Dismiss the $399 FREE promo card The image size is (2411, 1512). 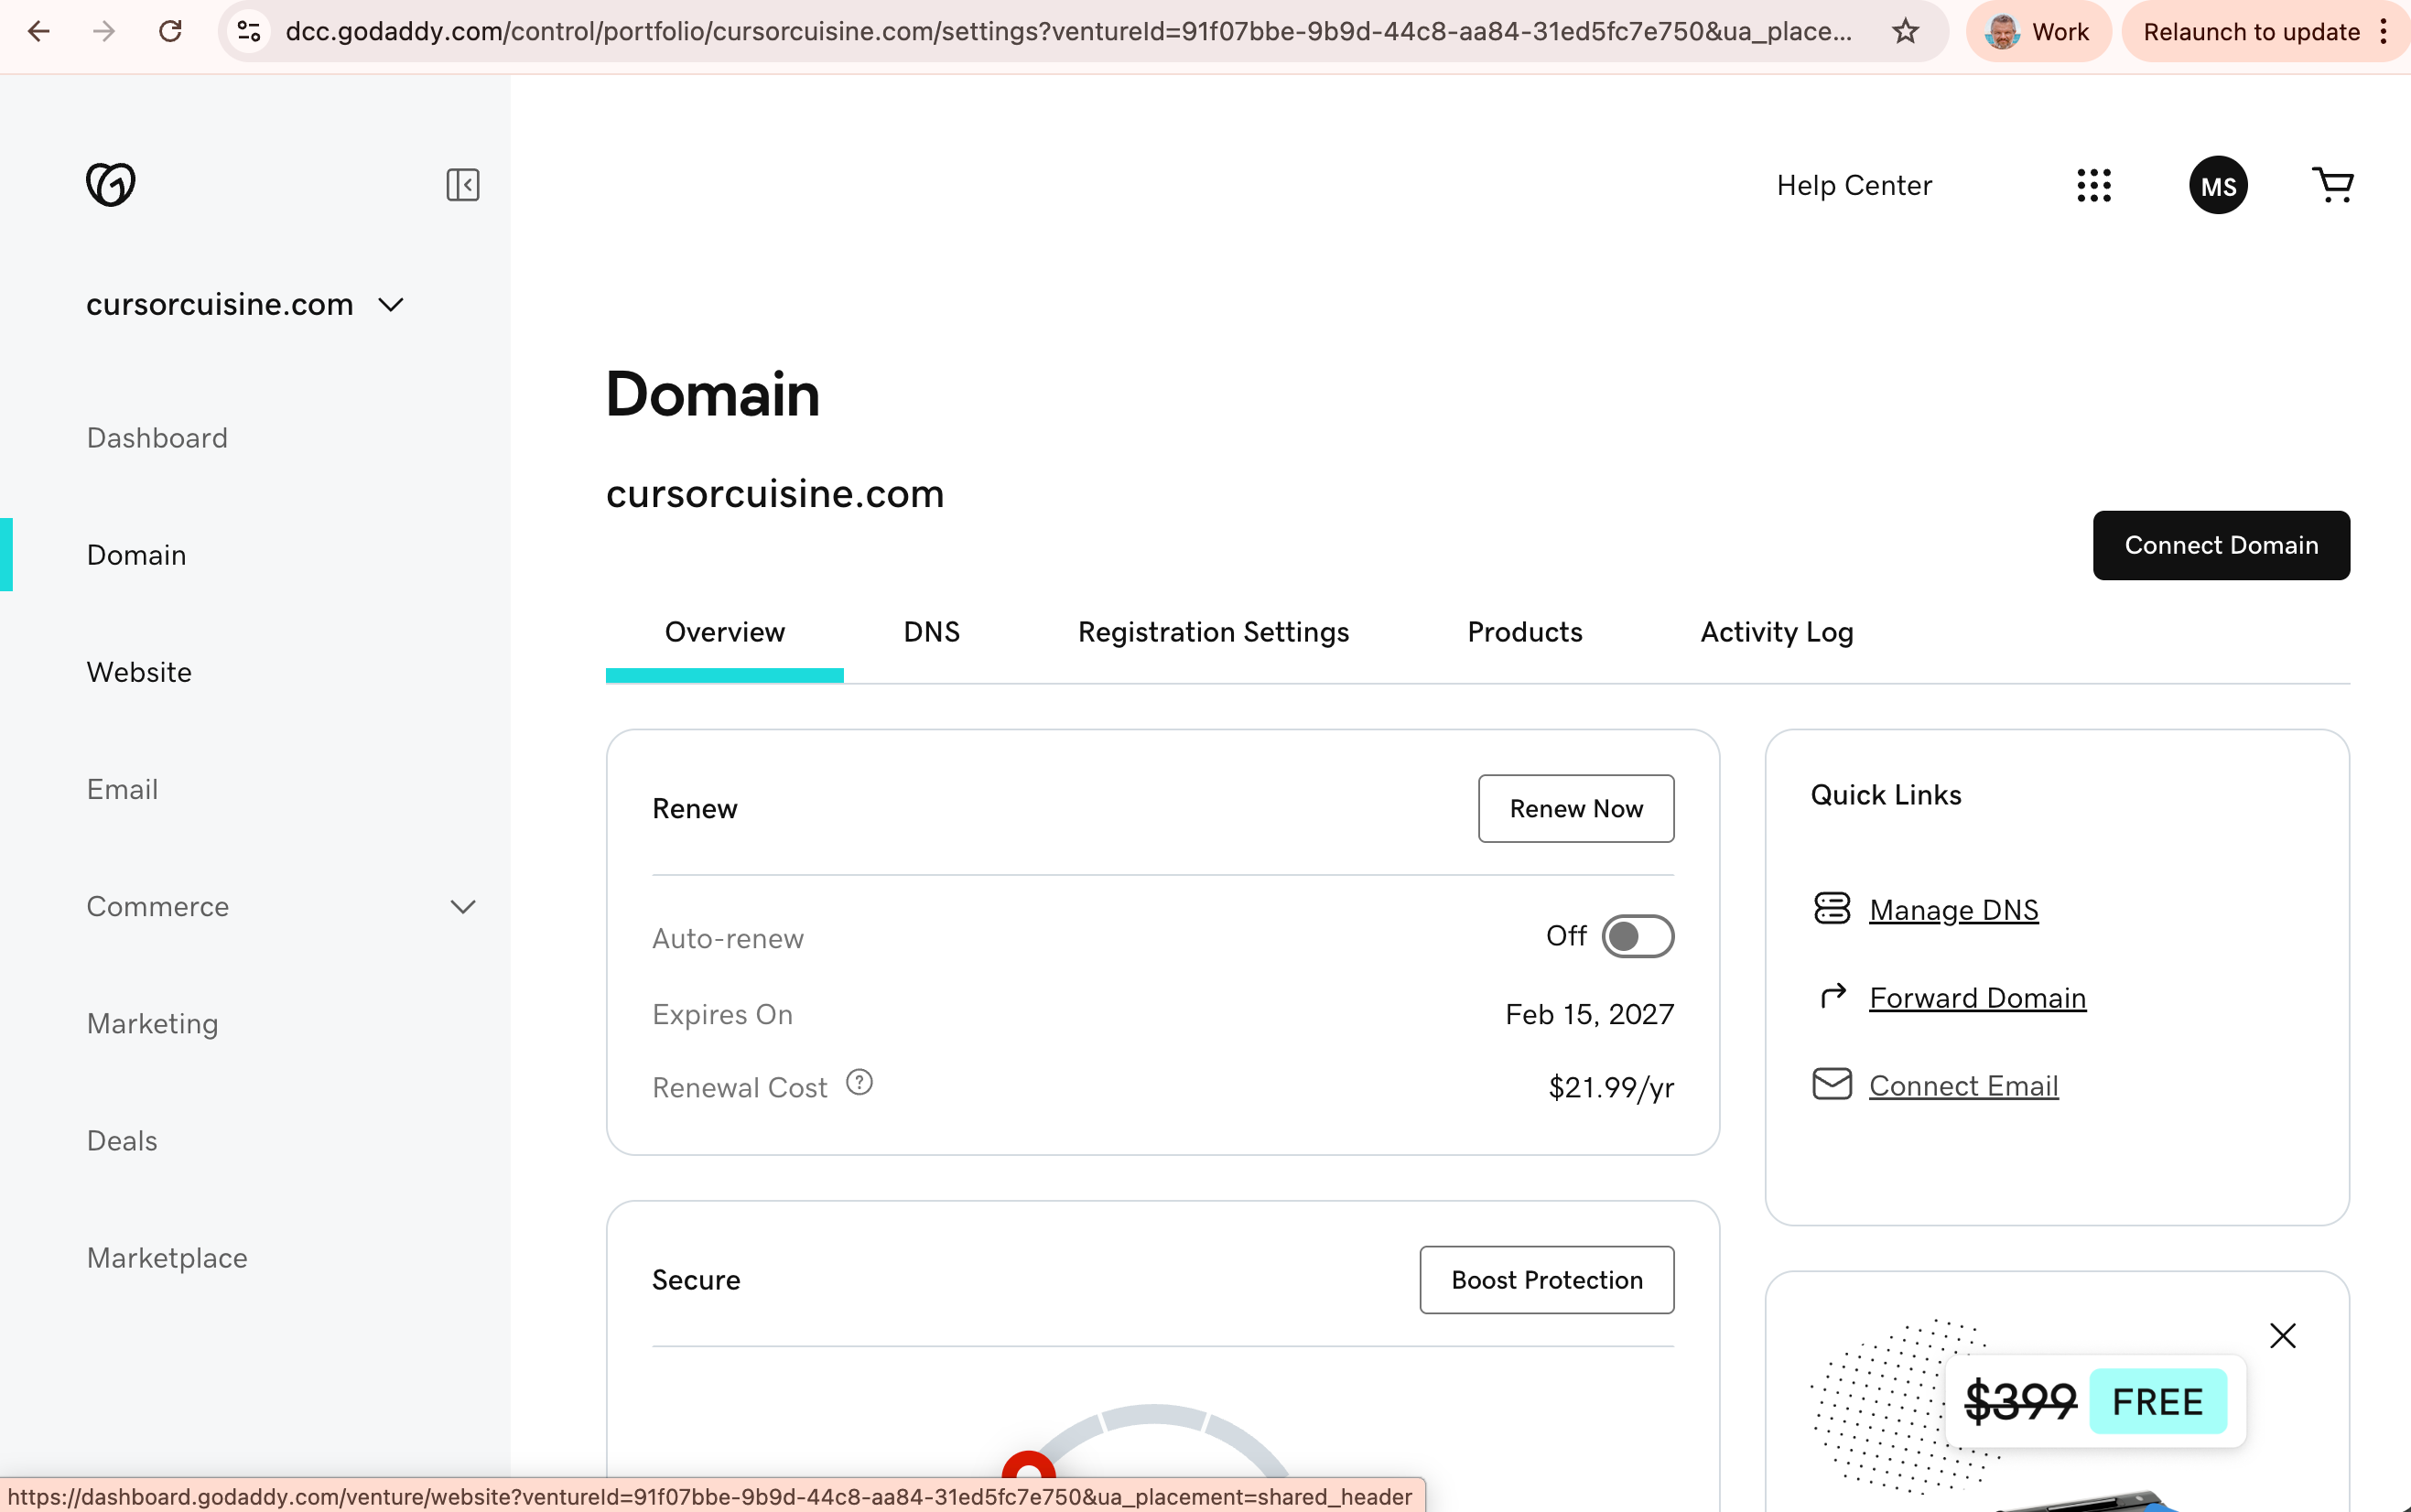pos(2282,1336)
